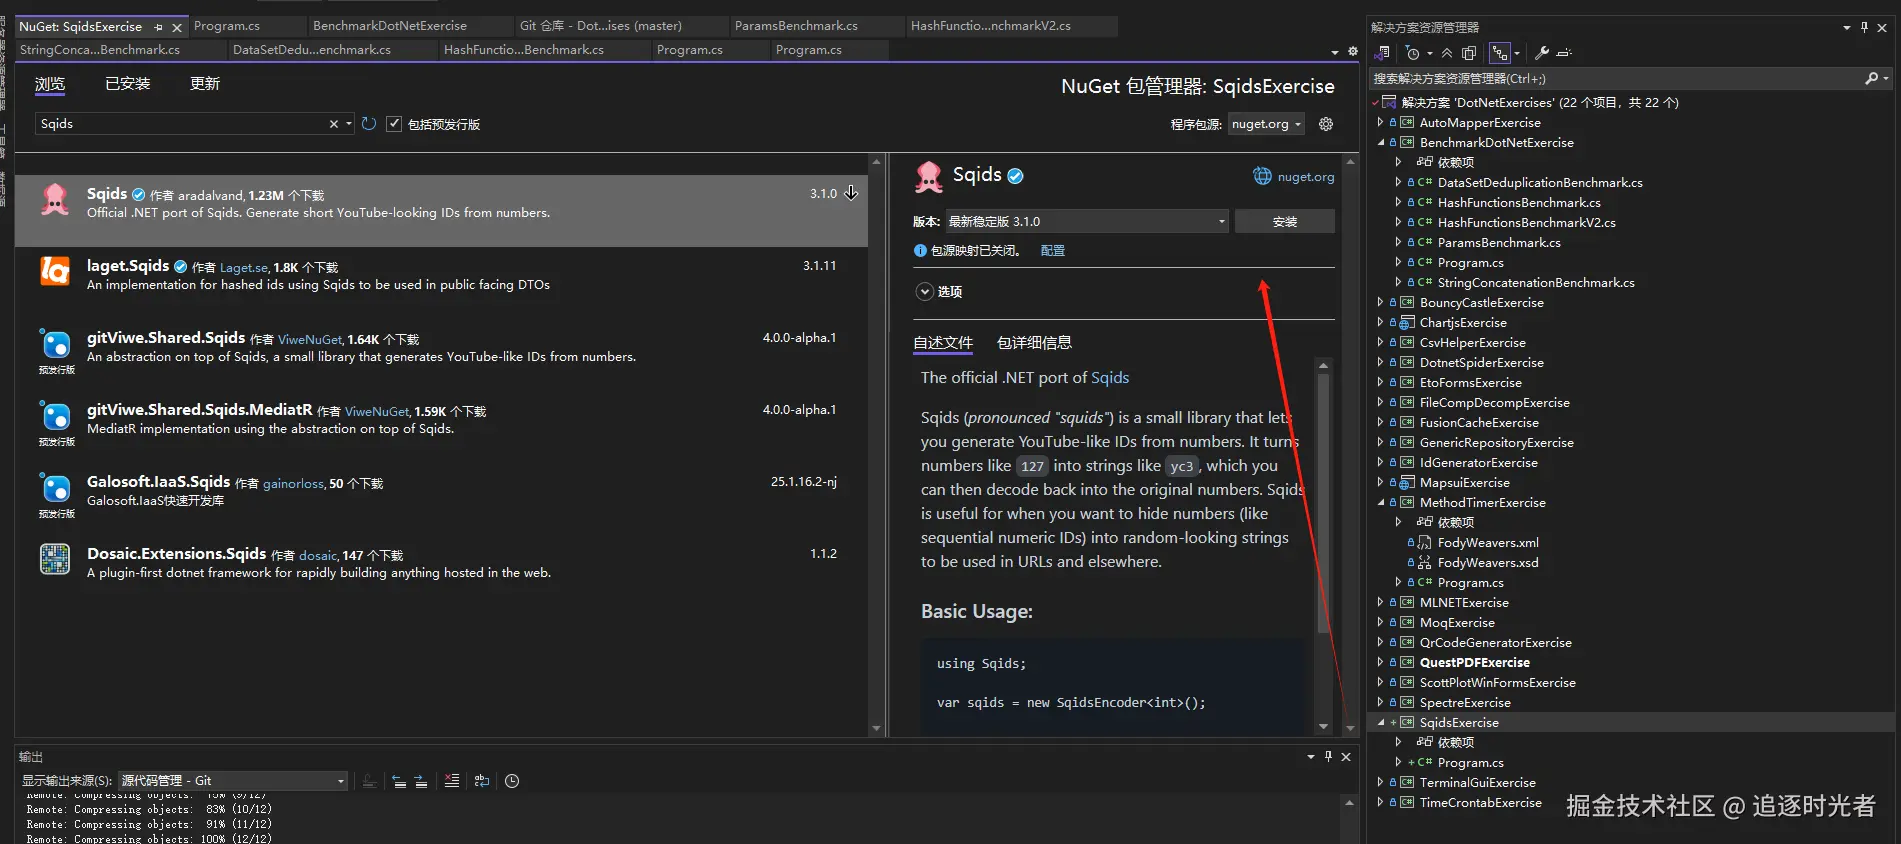Switch views in Solution Explorer toolbar
The image size is (1901, 844).
[1383, 53]
